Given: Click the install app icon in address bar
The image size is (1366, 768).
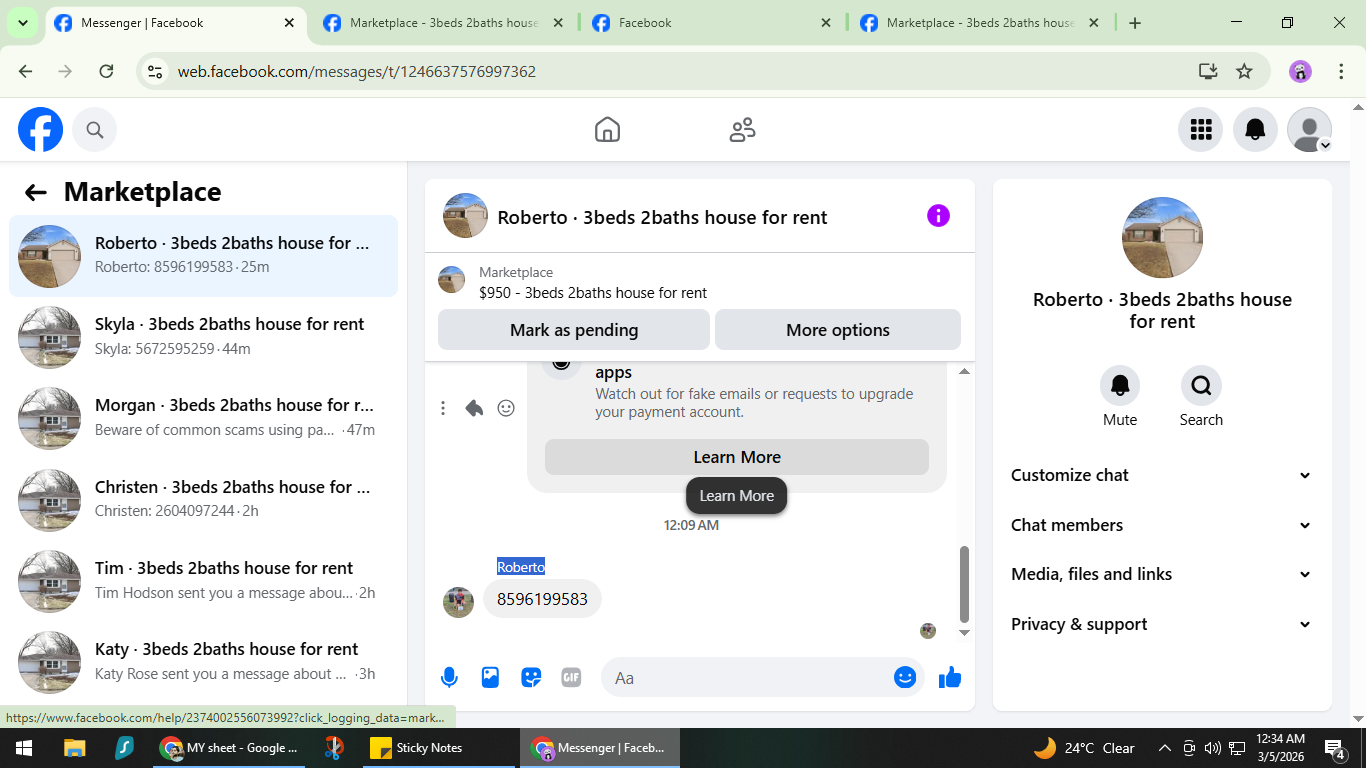Looking at the screenshot, I should coord(1208,71).
